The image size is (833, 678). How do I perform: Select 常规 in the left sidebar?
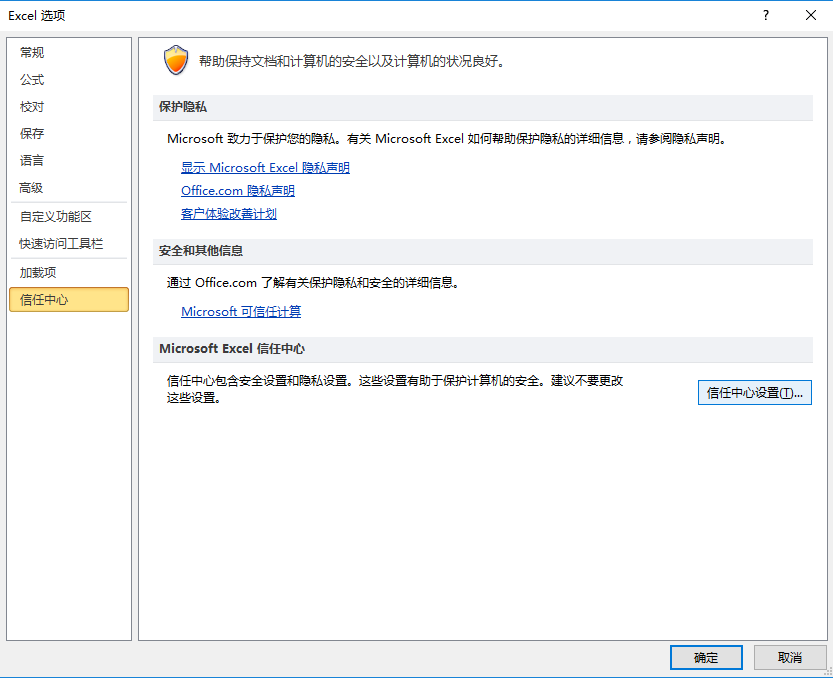pos(33,53)
